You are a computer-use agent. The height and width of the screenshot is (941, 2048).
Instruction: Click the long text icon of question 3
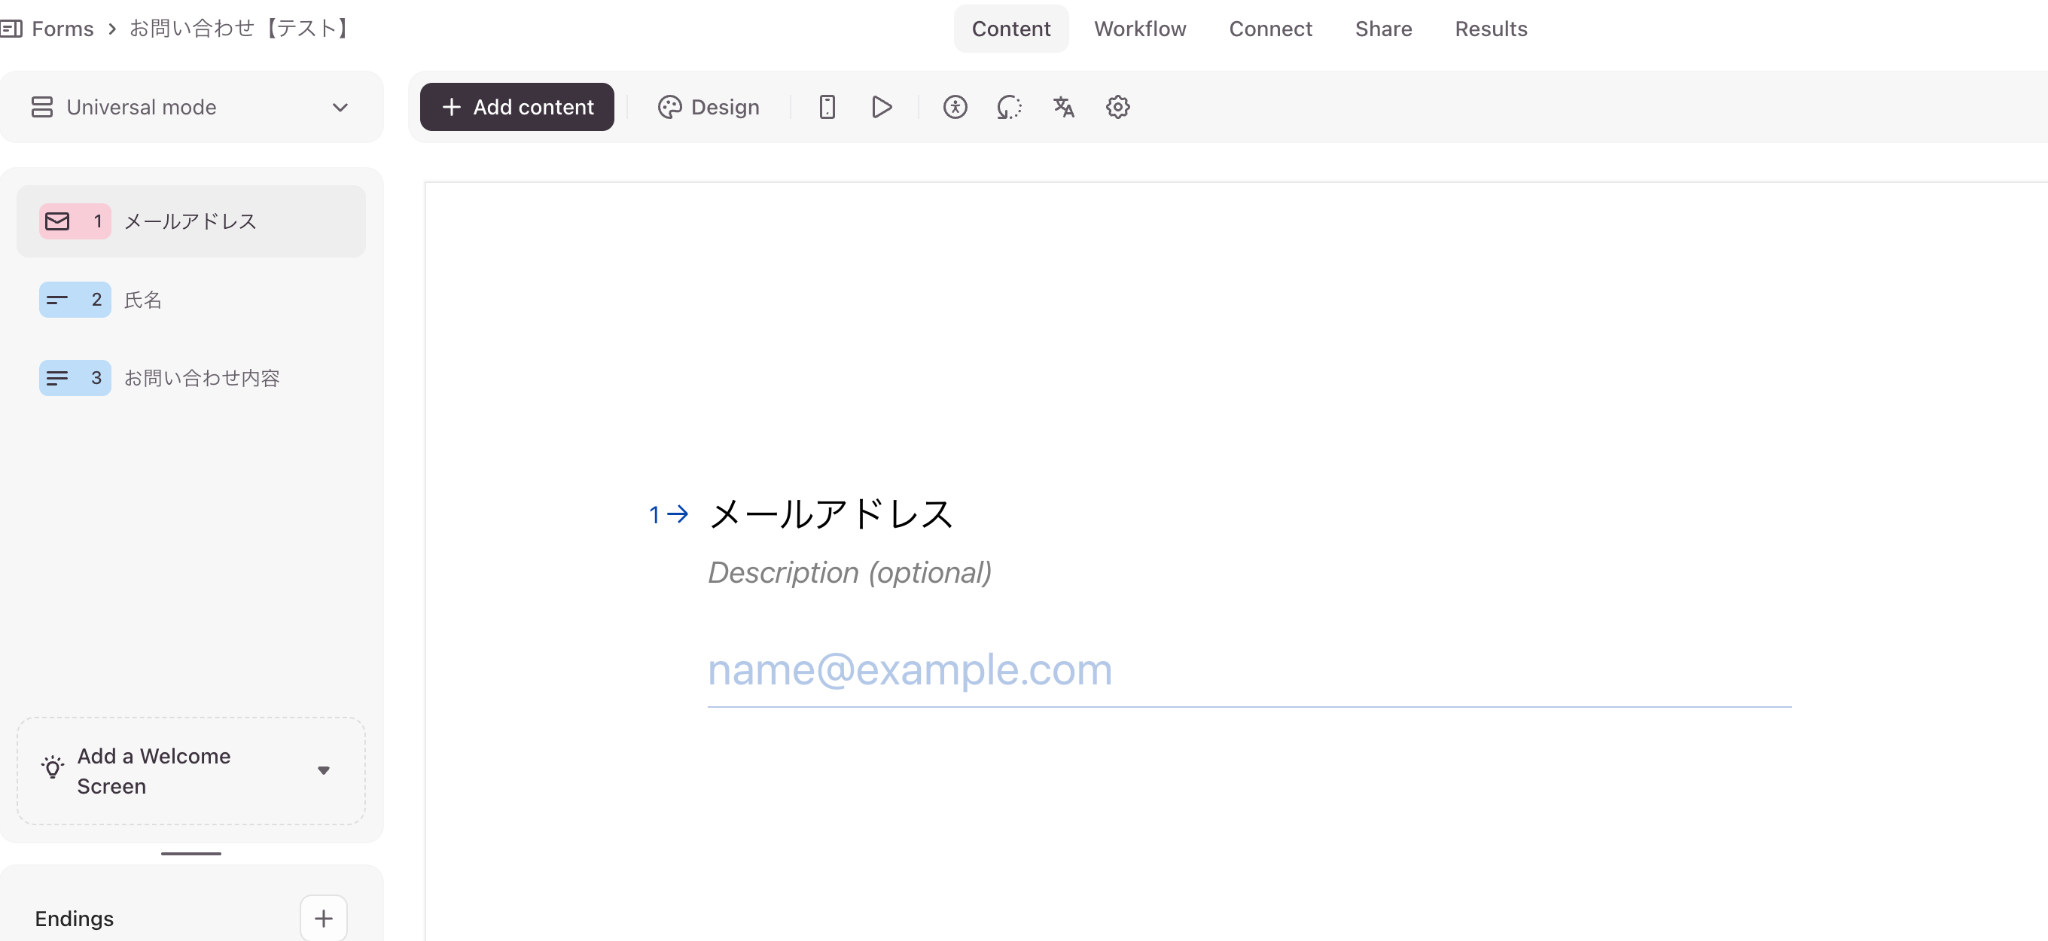(58, 378)
